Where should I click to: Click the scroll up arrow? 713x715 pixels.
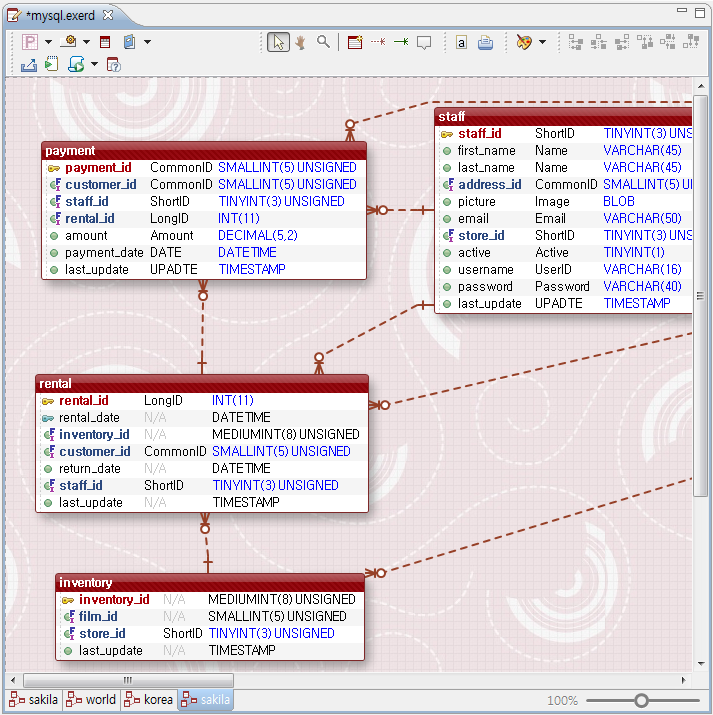coord(701,86)
